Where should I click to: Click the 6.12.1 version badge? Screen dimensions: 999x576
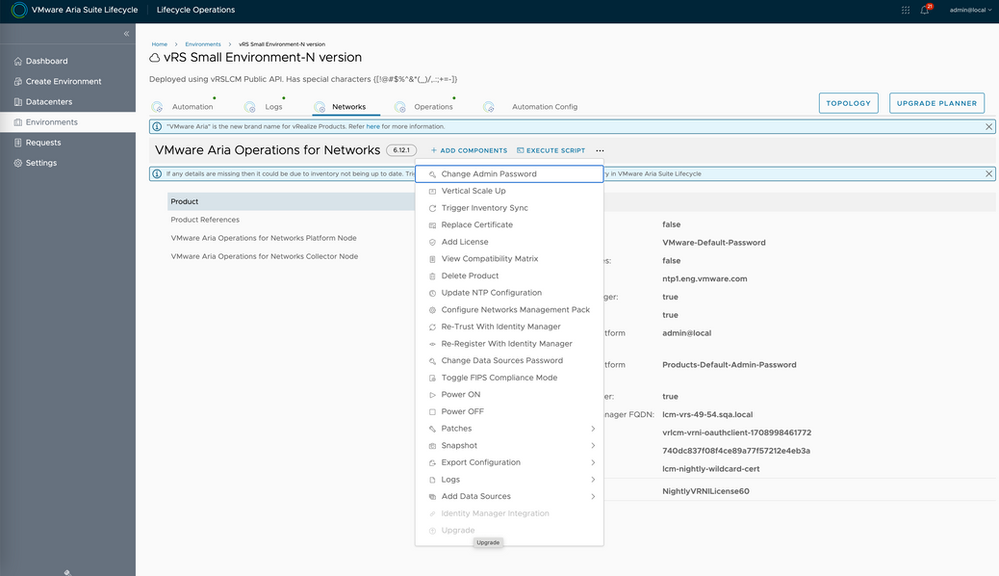coord(401,150)
